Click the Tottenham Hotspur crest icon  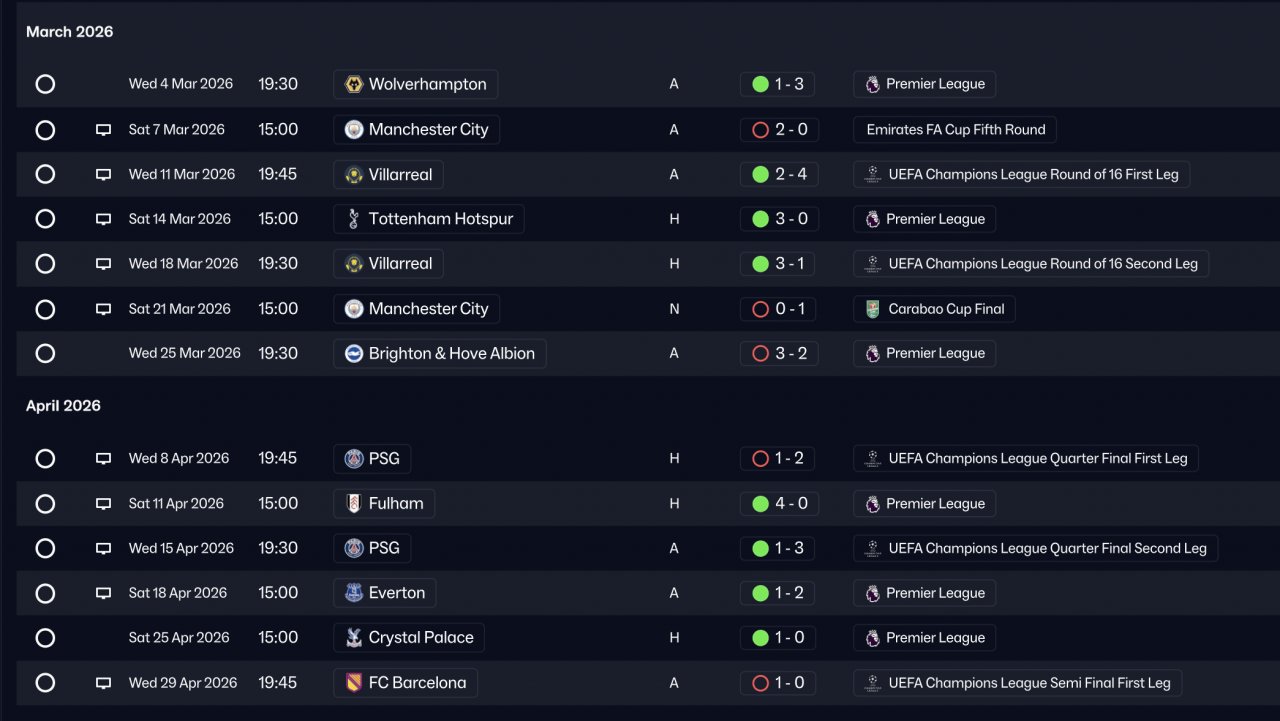click(353, 219)
